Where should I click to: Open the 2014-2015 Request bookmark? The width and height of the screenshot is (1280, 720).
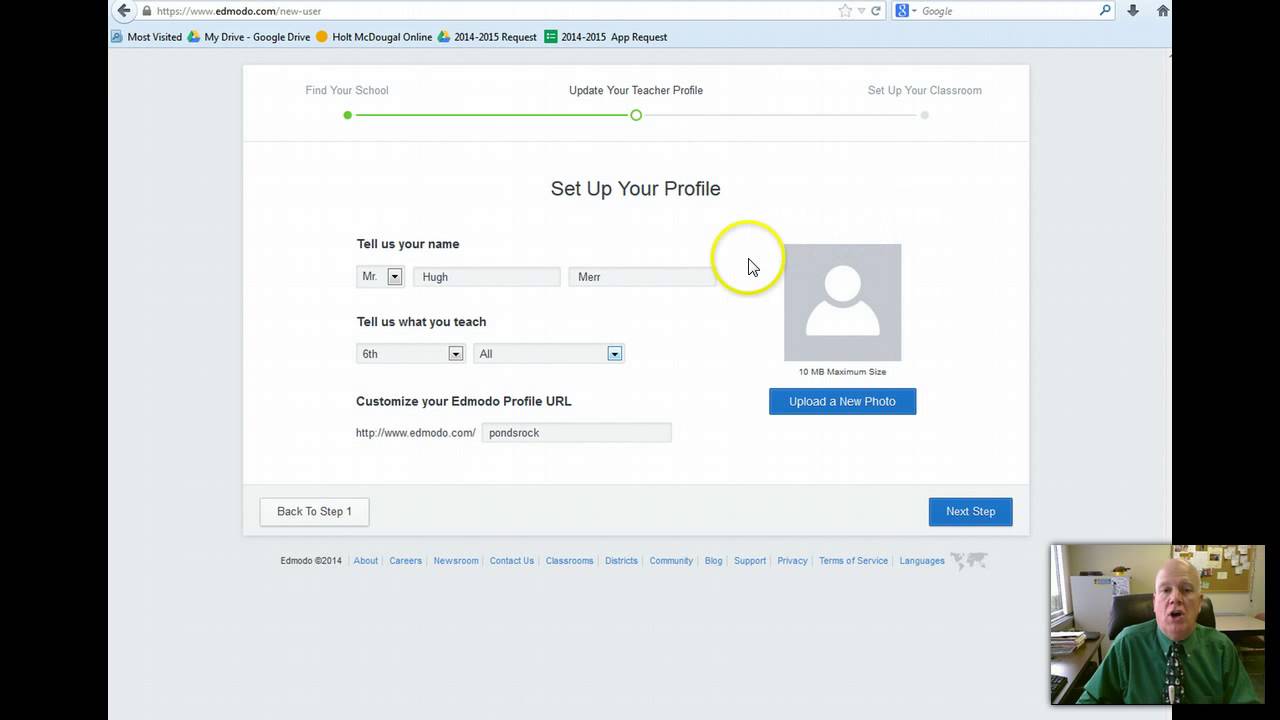[487, 37]
